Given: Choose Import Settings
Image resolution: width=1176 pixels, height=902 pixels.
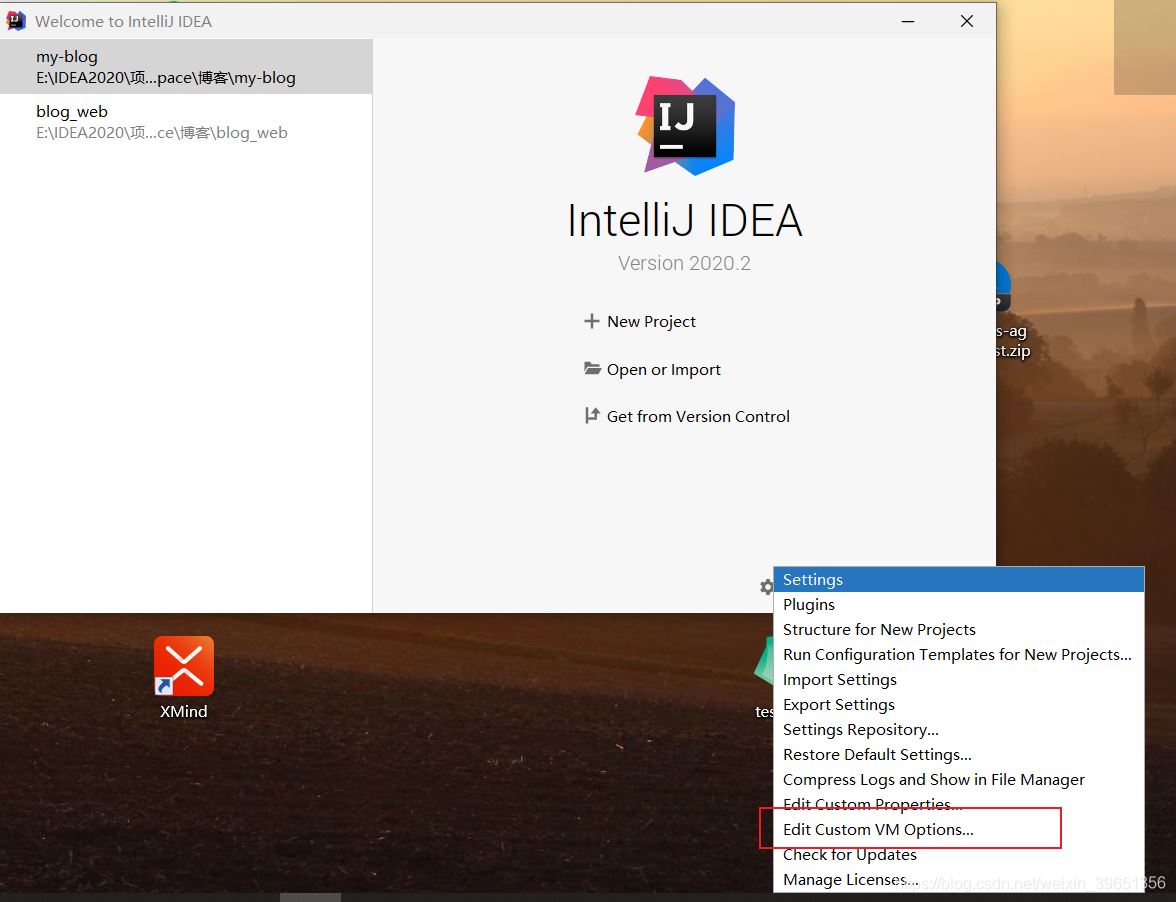Looking at the screenshot, I should (x=958, y=679).
